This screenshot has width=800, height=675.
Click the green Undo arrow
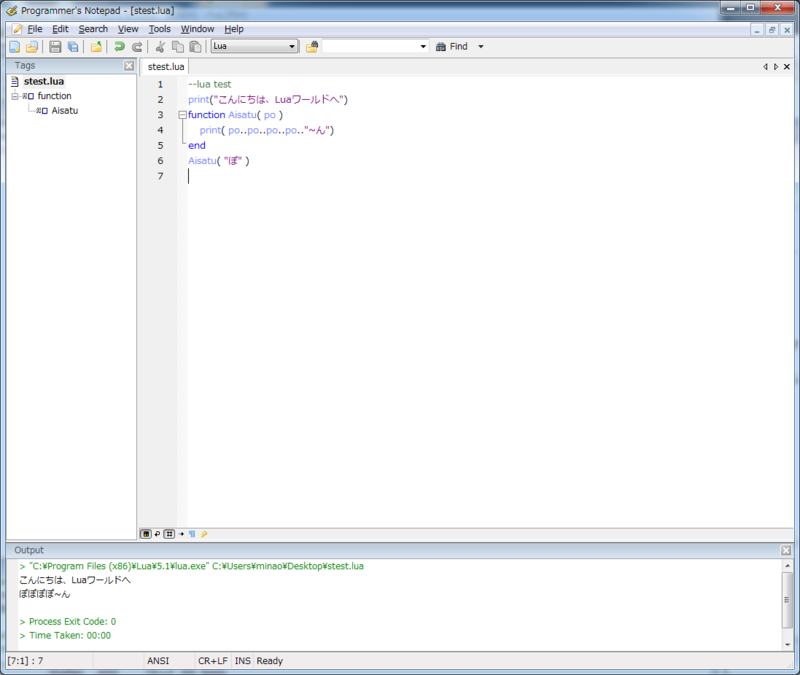(119, 47)
